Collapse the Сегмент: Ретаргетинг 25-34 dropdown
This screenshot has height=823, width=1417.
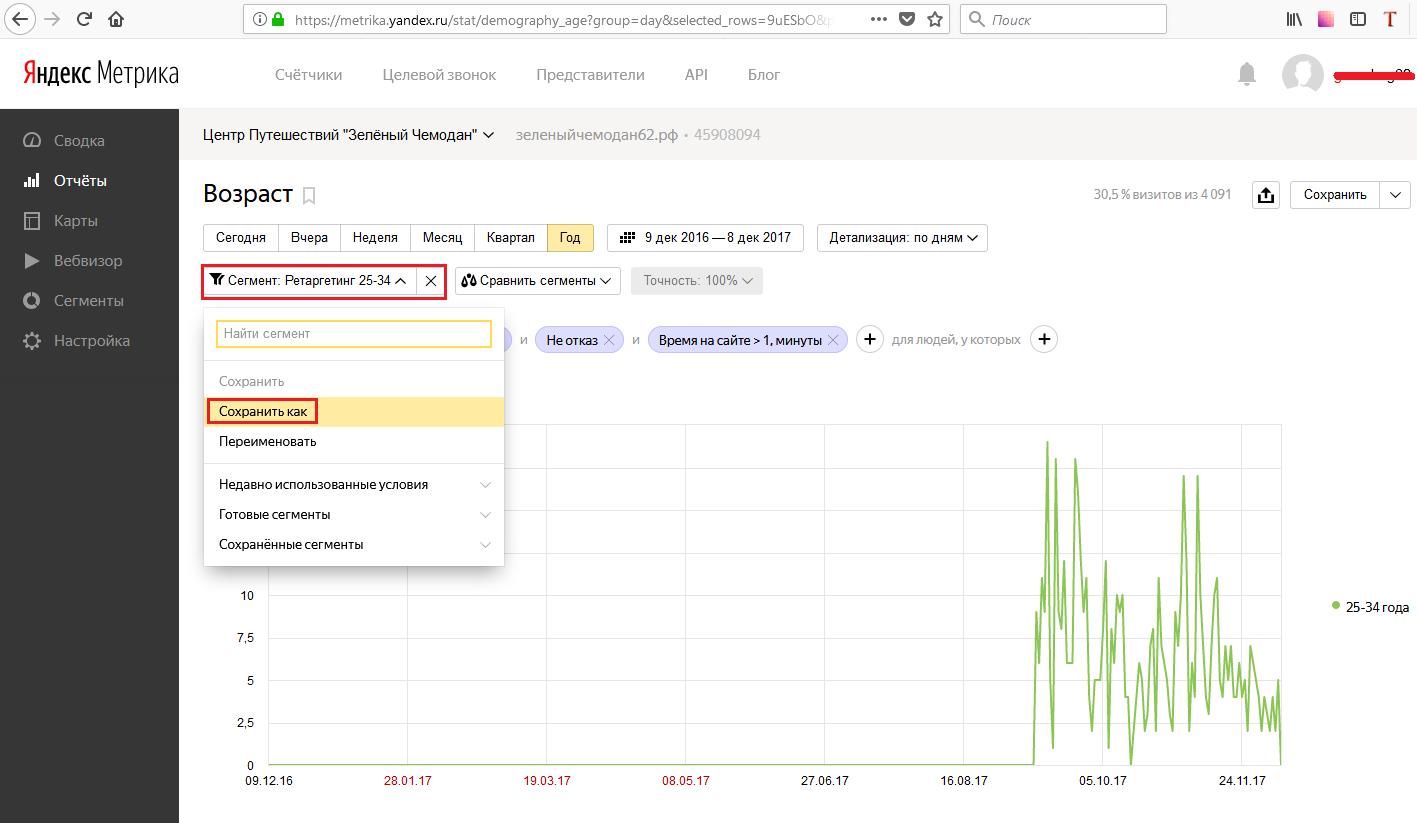[309, 281]
